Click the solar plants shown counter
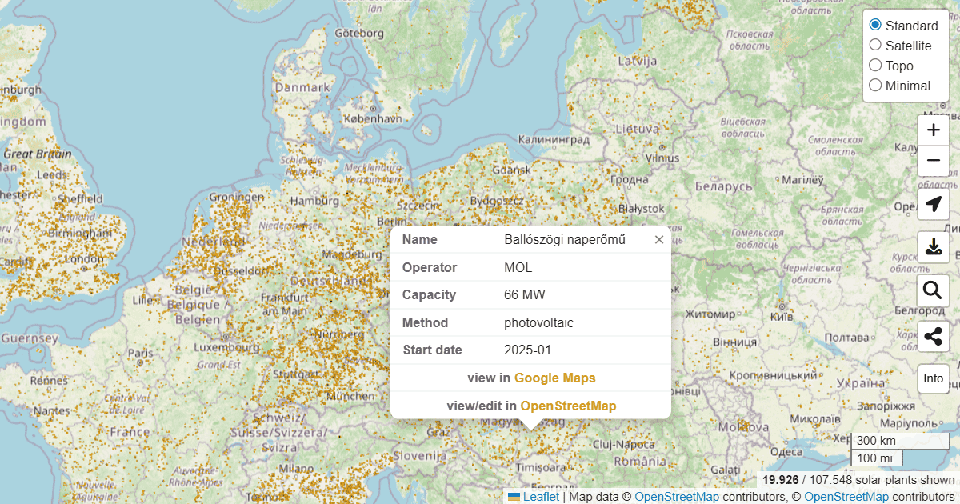The width and height of the screenshot is (960, 504). point(858,480)
